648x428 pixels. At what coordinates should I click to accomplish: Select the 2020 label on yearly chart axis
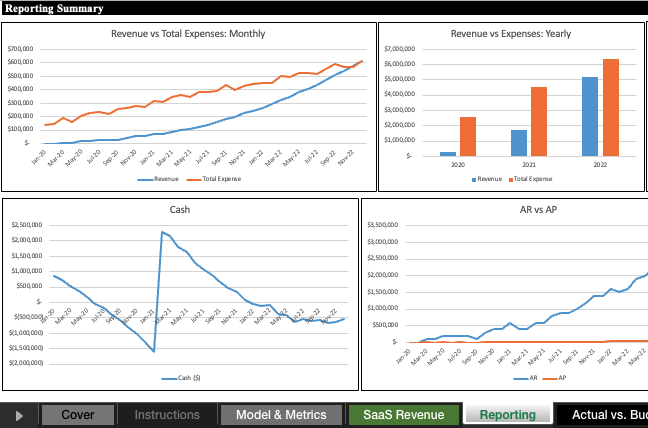click(458, 165)
